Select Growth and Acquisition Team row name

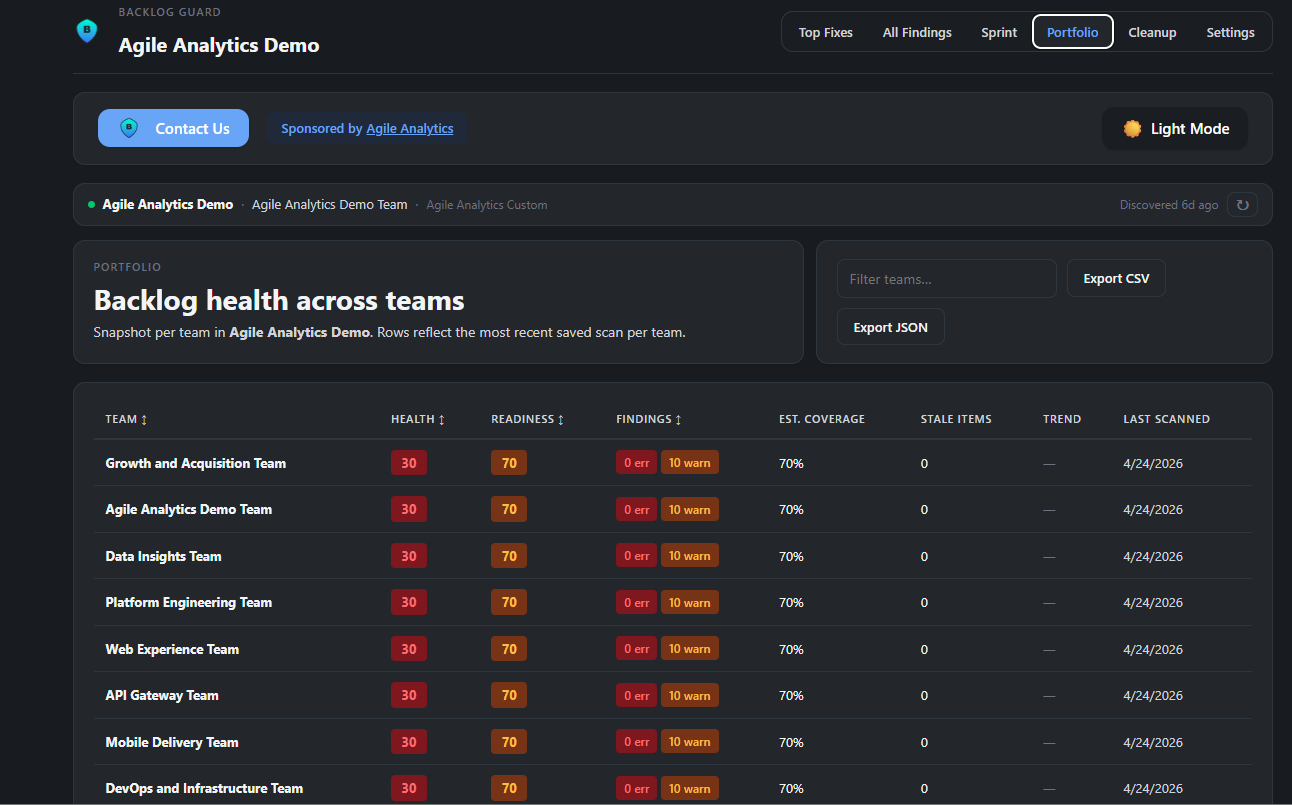click(x=196, y=463)
